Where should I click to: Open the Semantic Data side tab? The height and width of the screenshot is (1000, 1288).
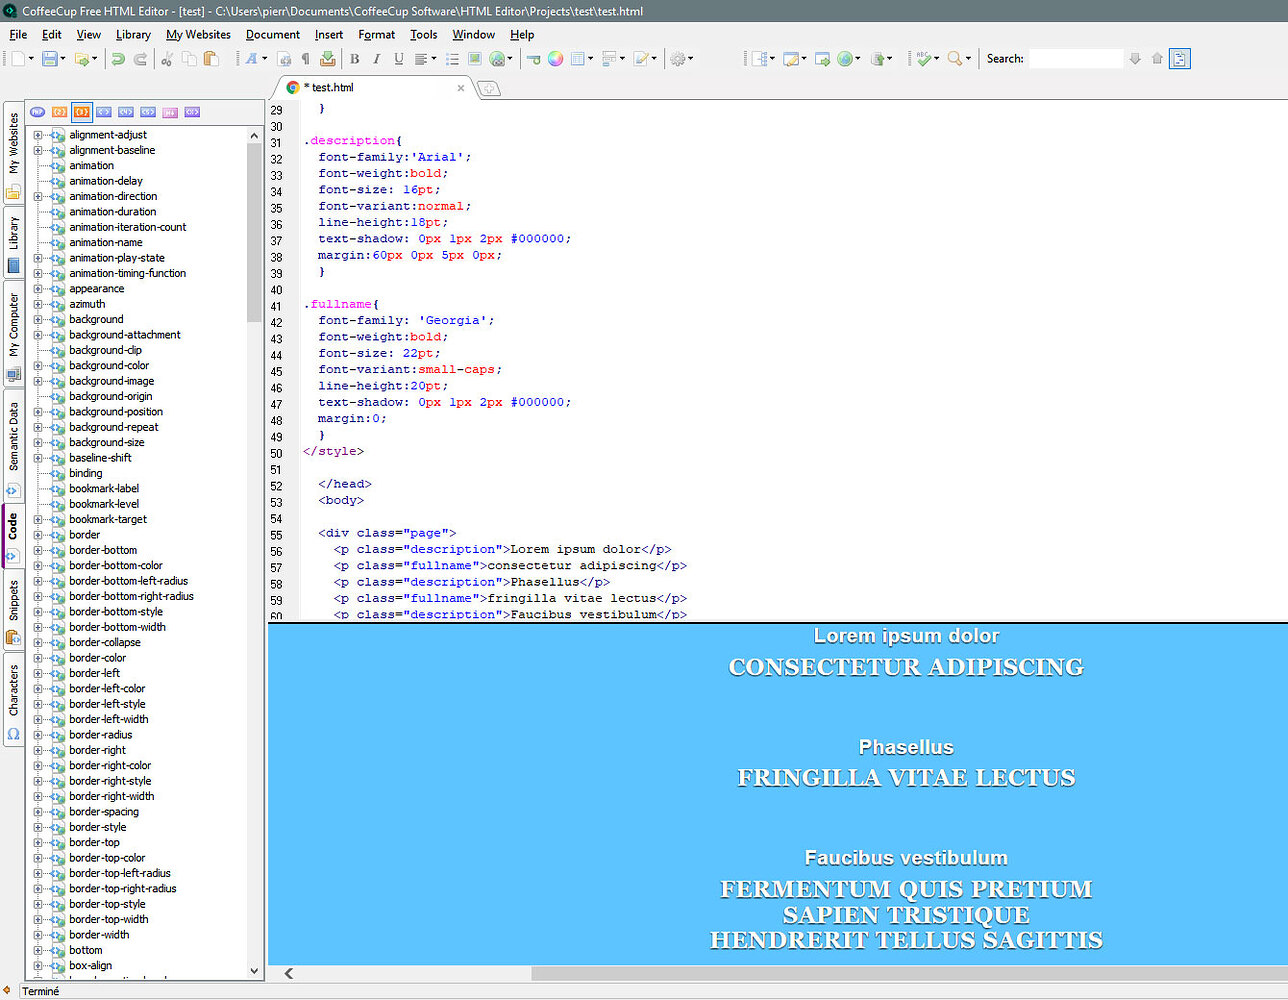pos(13,447)
